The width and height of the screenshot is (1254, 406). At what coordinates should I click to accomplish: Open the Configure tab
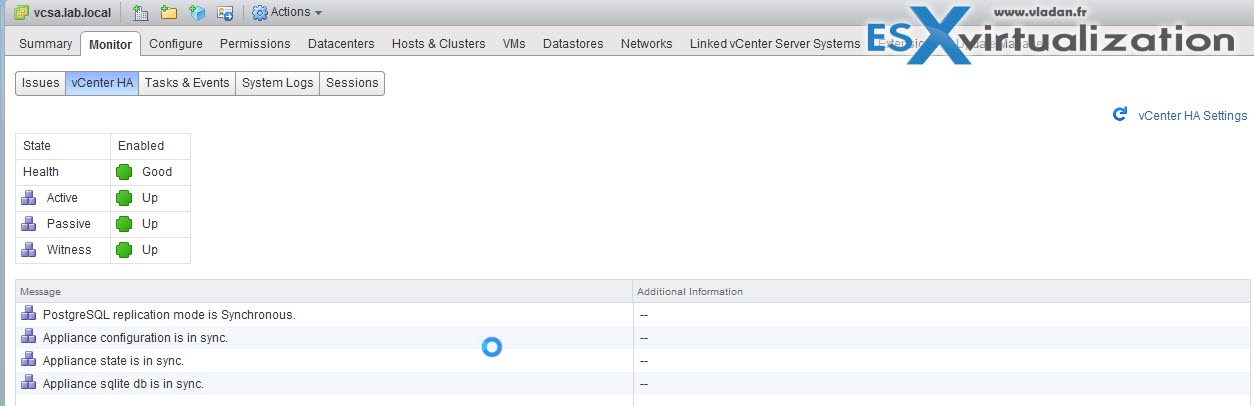tap(176, 44)
